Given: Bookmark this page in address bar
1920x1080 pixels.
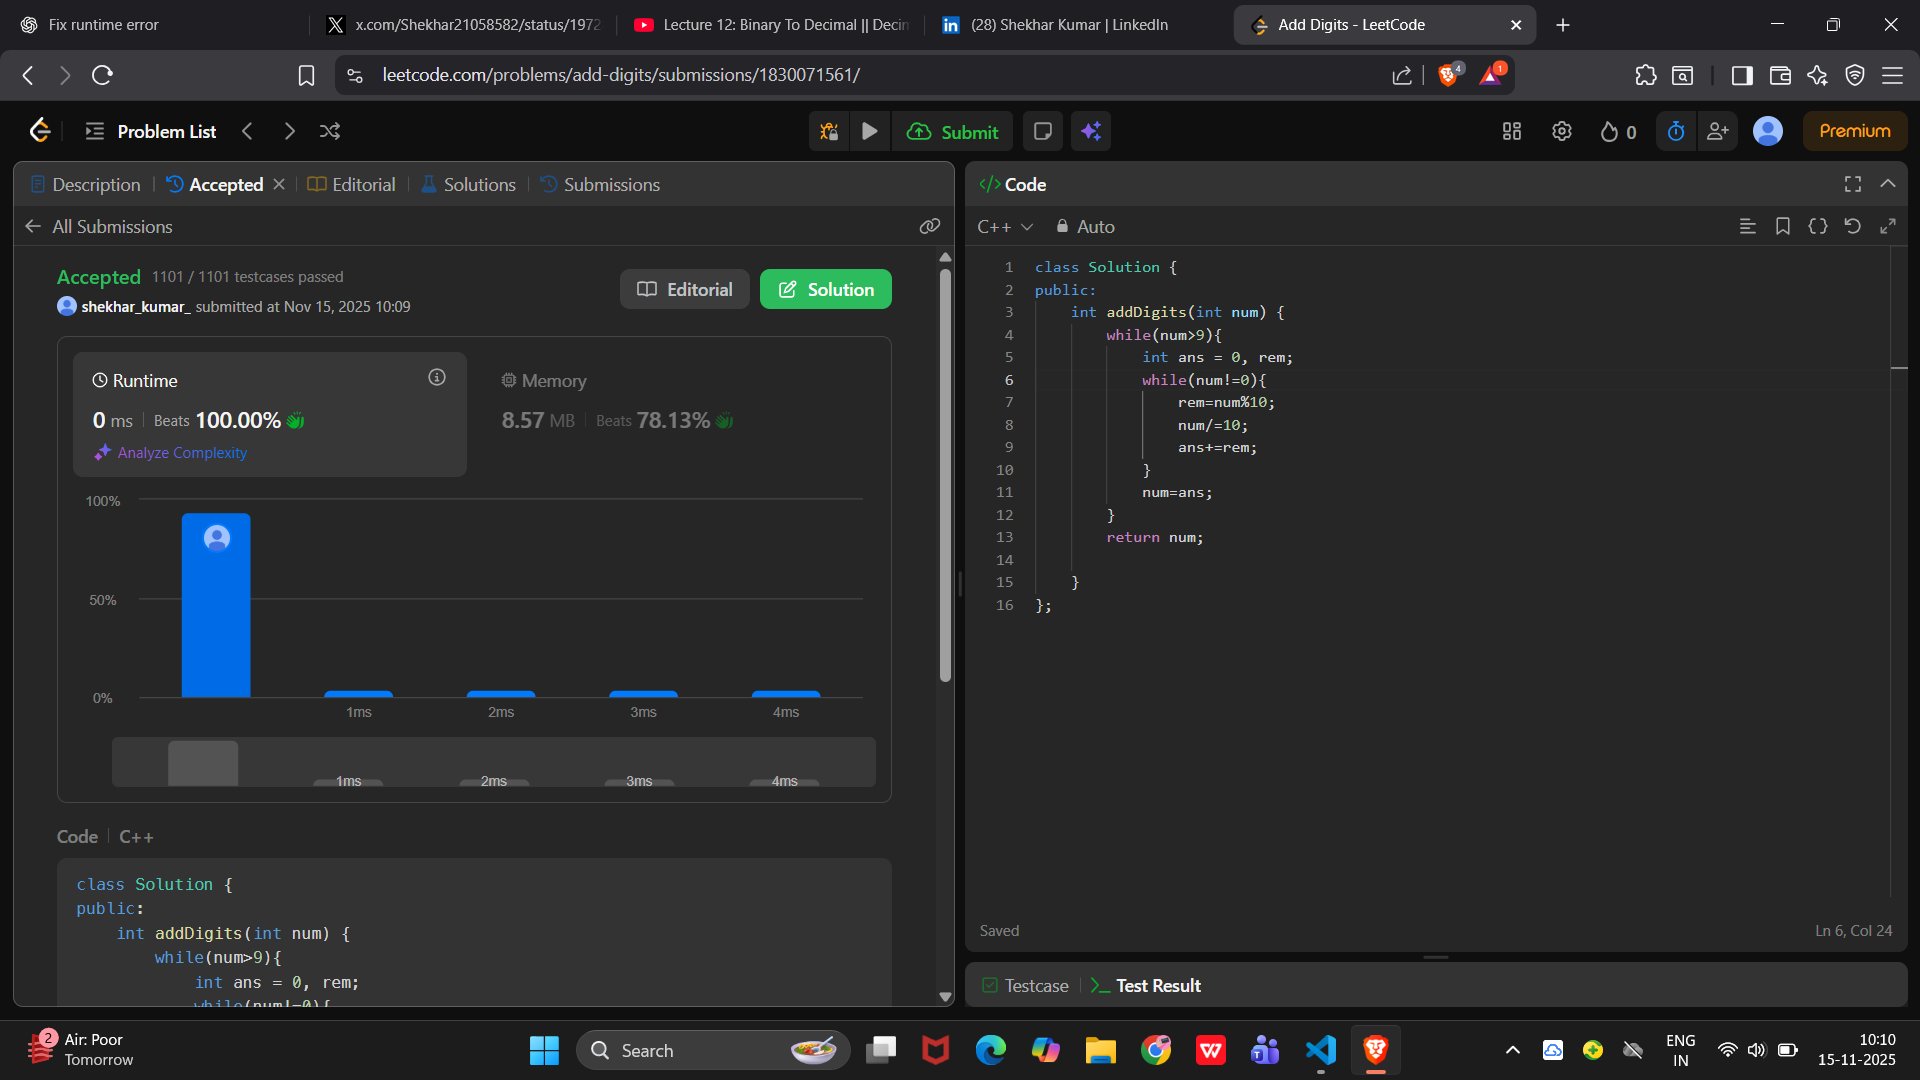Looking at the screenshot, I should (x=306, y=75).
